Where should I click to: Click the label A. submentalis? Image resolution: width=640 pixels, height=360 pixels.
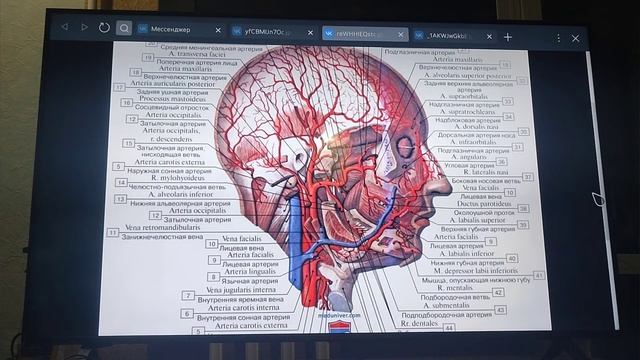click(446, 305)
